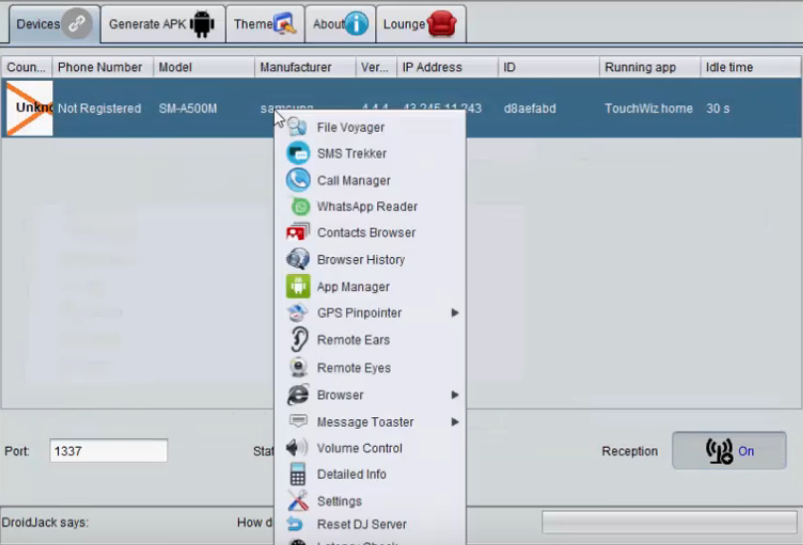The image size is (803, 545).
Task: Choose App Manager menu entry
Action: click(370, 287)
